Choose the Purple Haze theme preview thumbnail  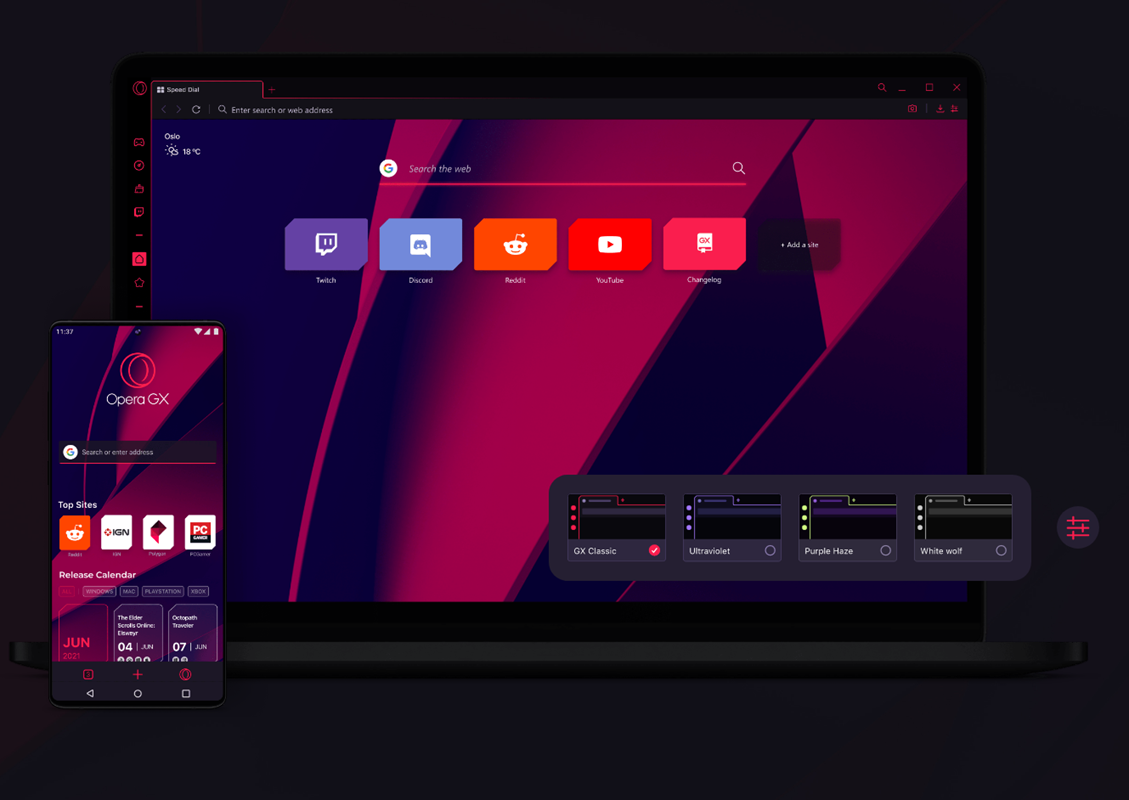pyautogui.click(x=847, y=516)
